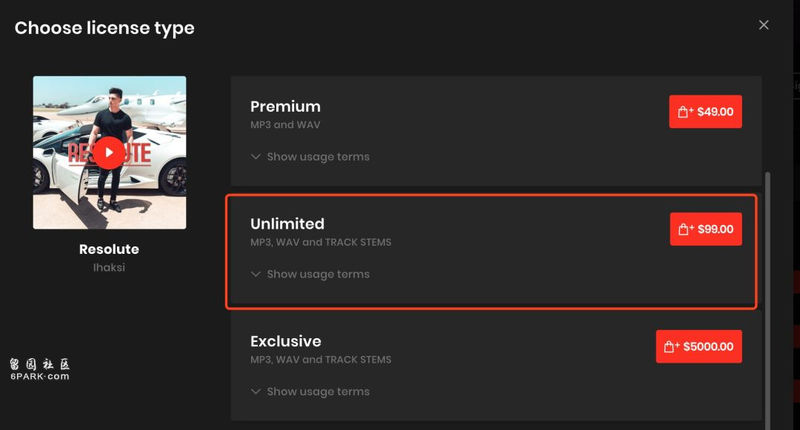Open artist Ihaksi profile link
The image size is (800, 430).
[x=109, y=267]
